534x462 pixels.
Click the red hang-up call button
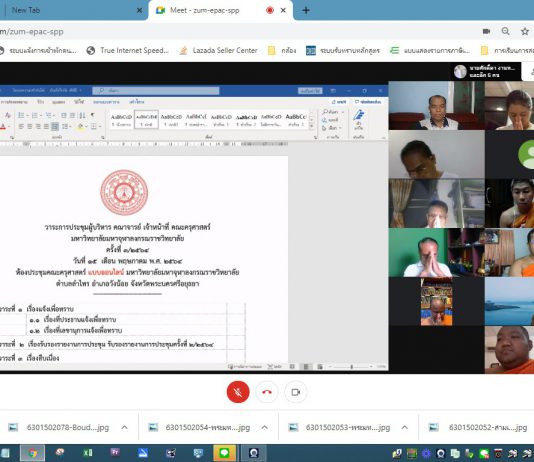(267, 392)
